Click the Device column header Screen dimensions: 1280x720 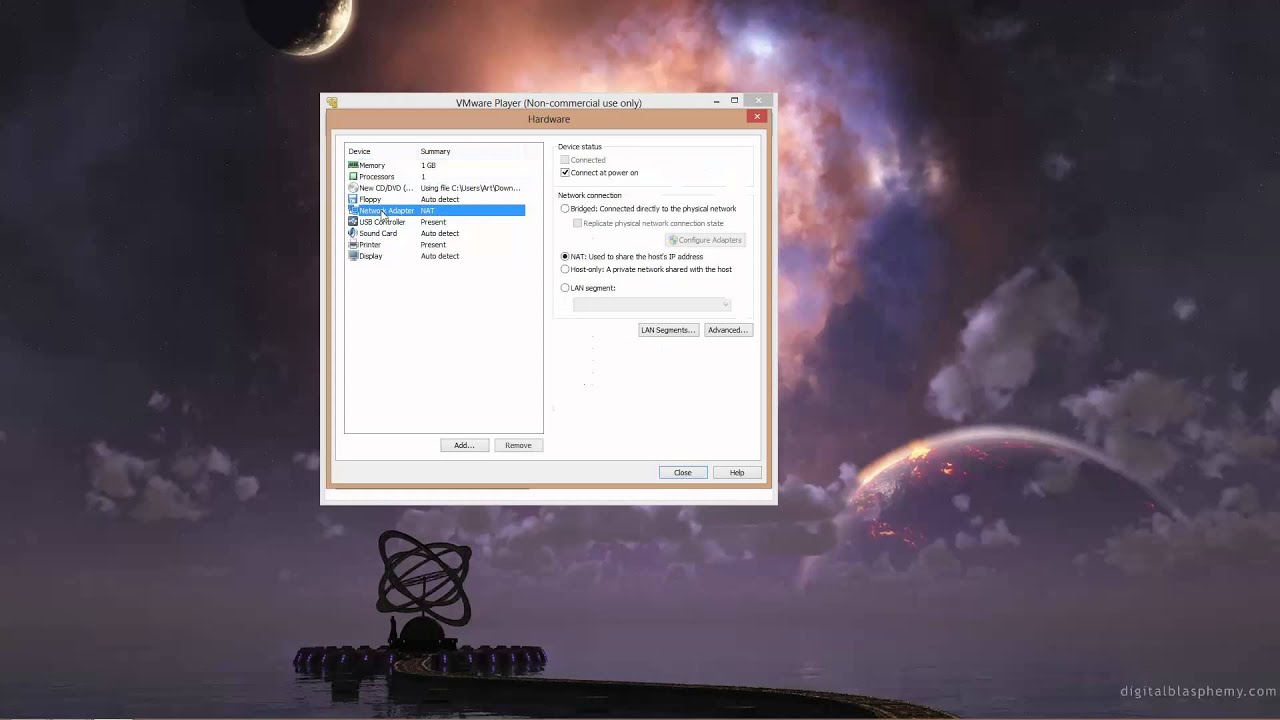click(x=359, y=151)
